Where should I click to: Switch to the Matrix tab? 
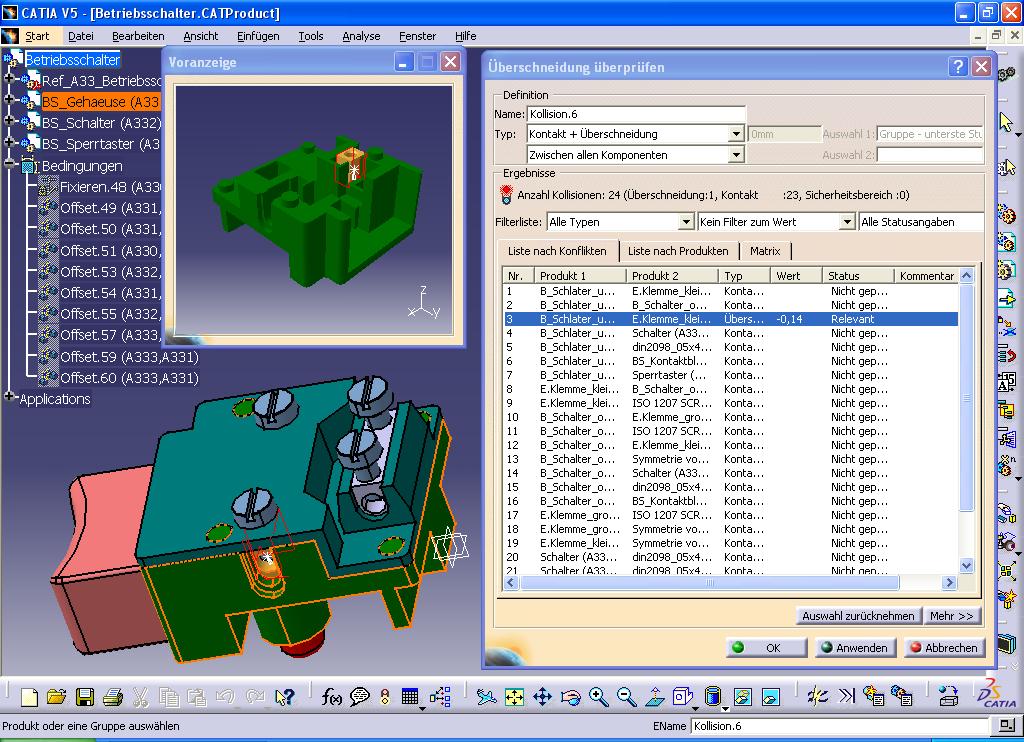[x=765, y=251]
